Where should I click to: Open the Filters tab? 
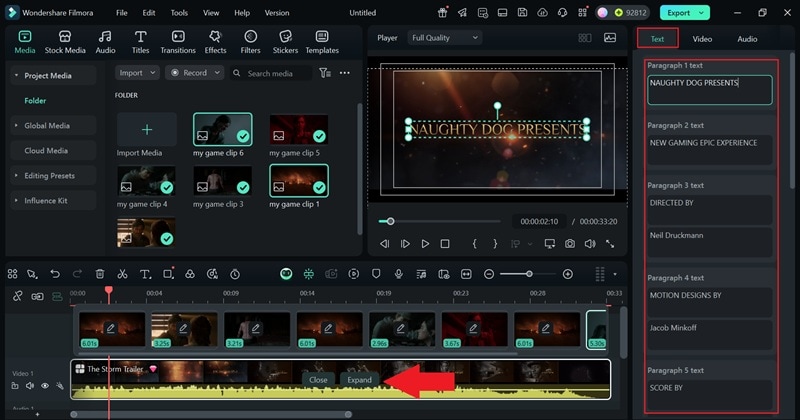[x=250, y=42]
